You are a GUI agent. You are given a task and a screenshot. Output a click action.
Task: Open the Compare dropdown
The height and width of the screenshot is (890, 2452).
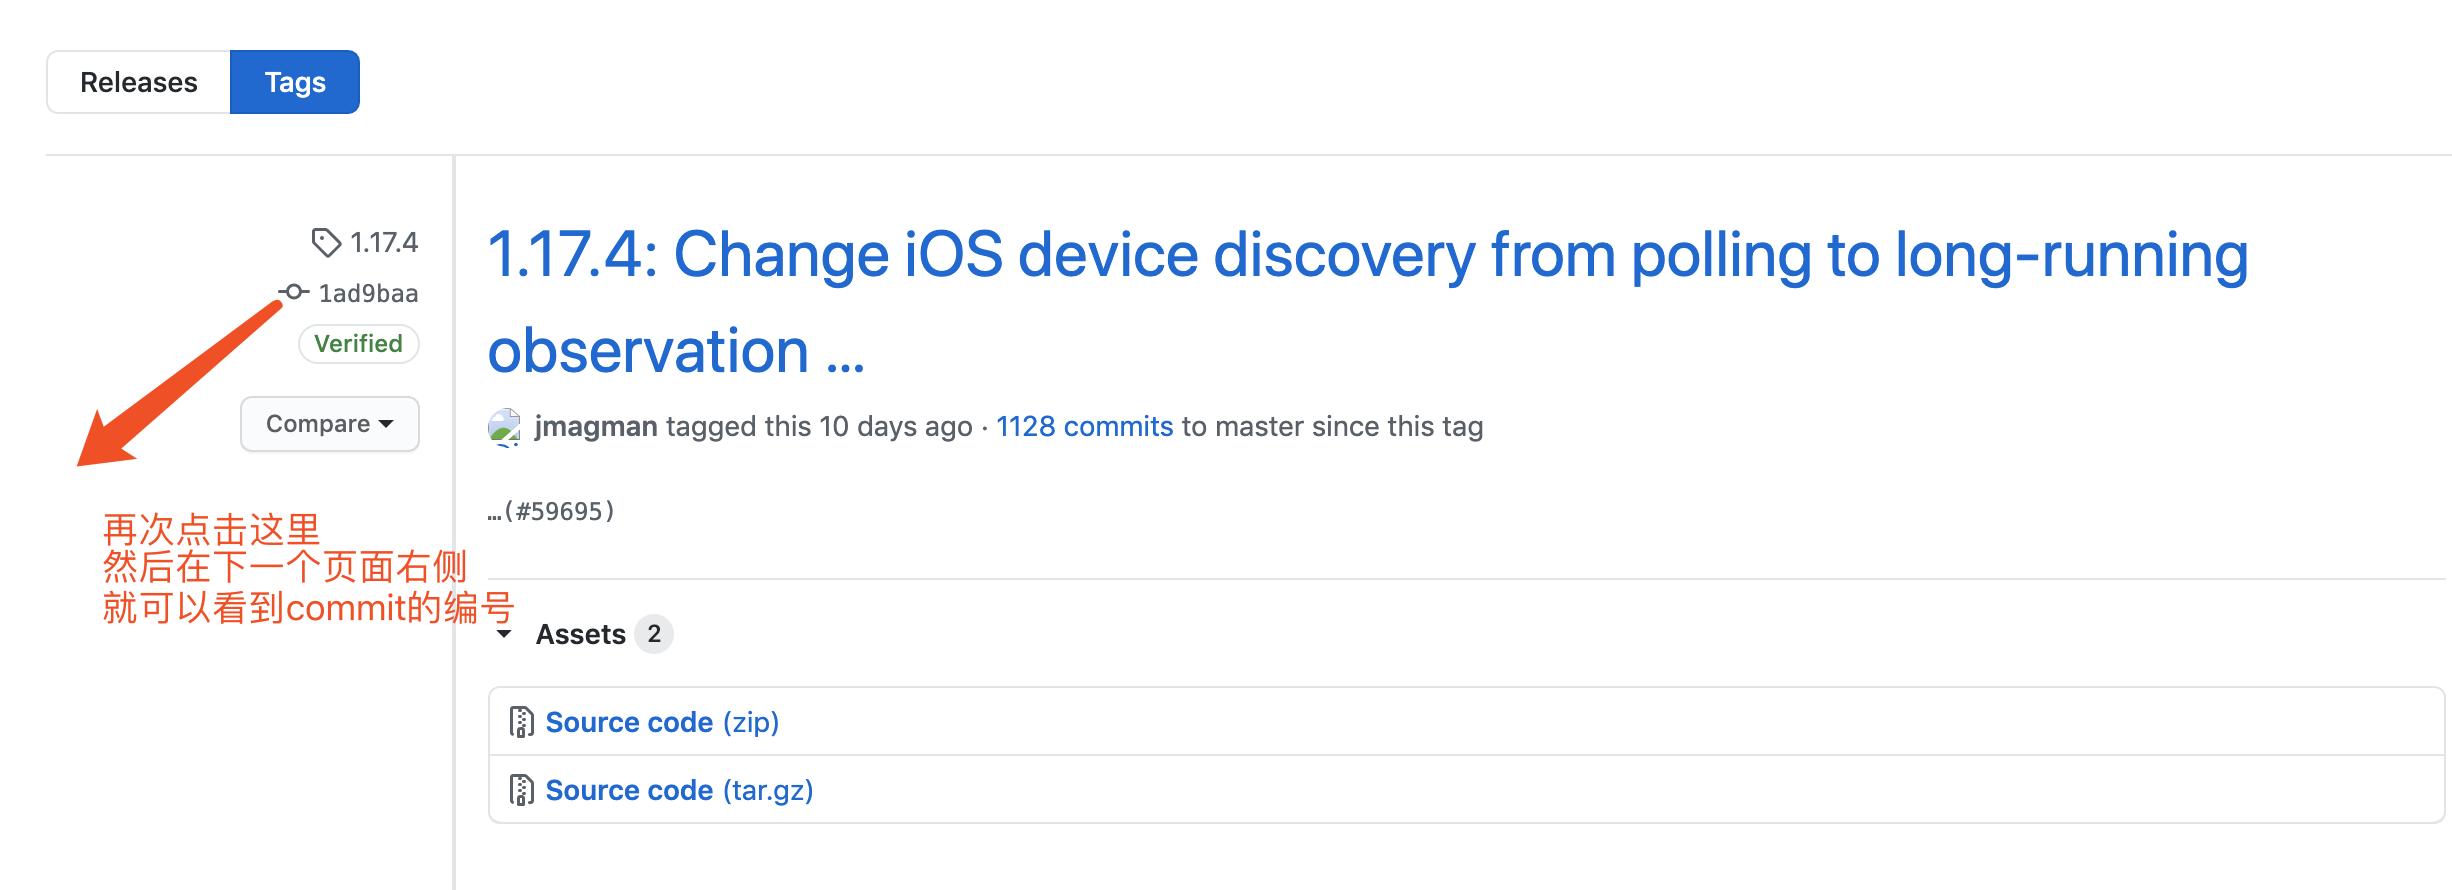tap(329, 424)
